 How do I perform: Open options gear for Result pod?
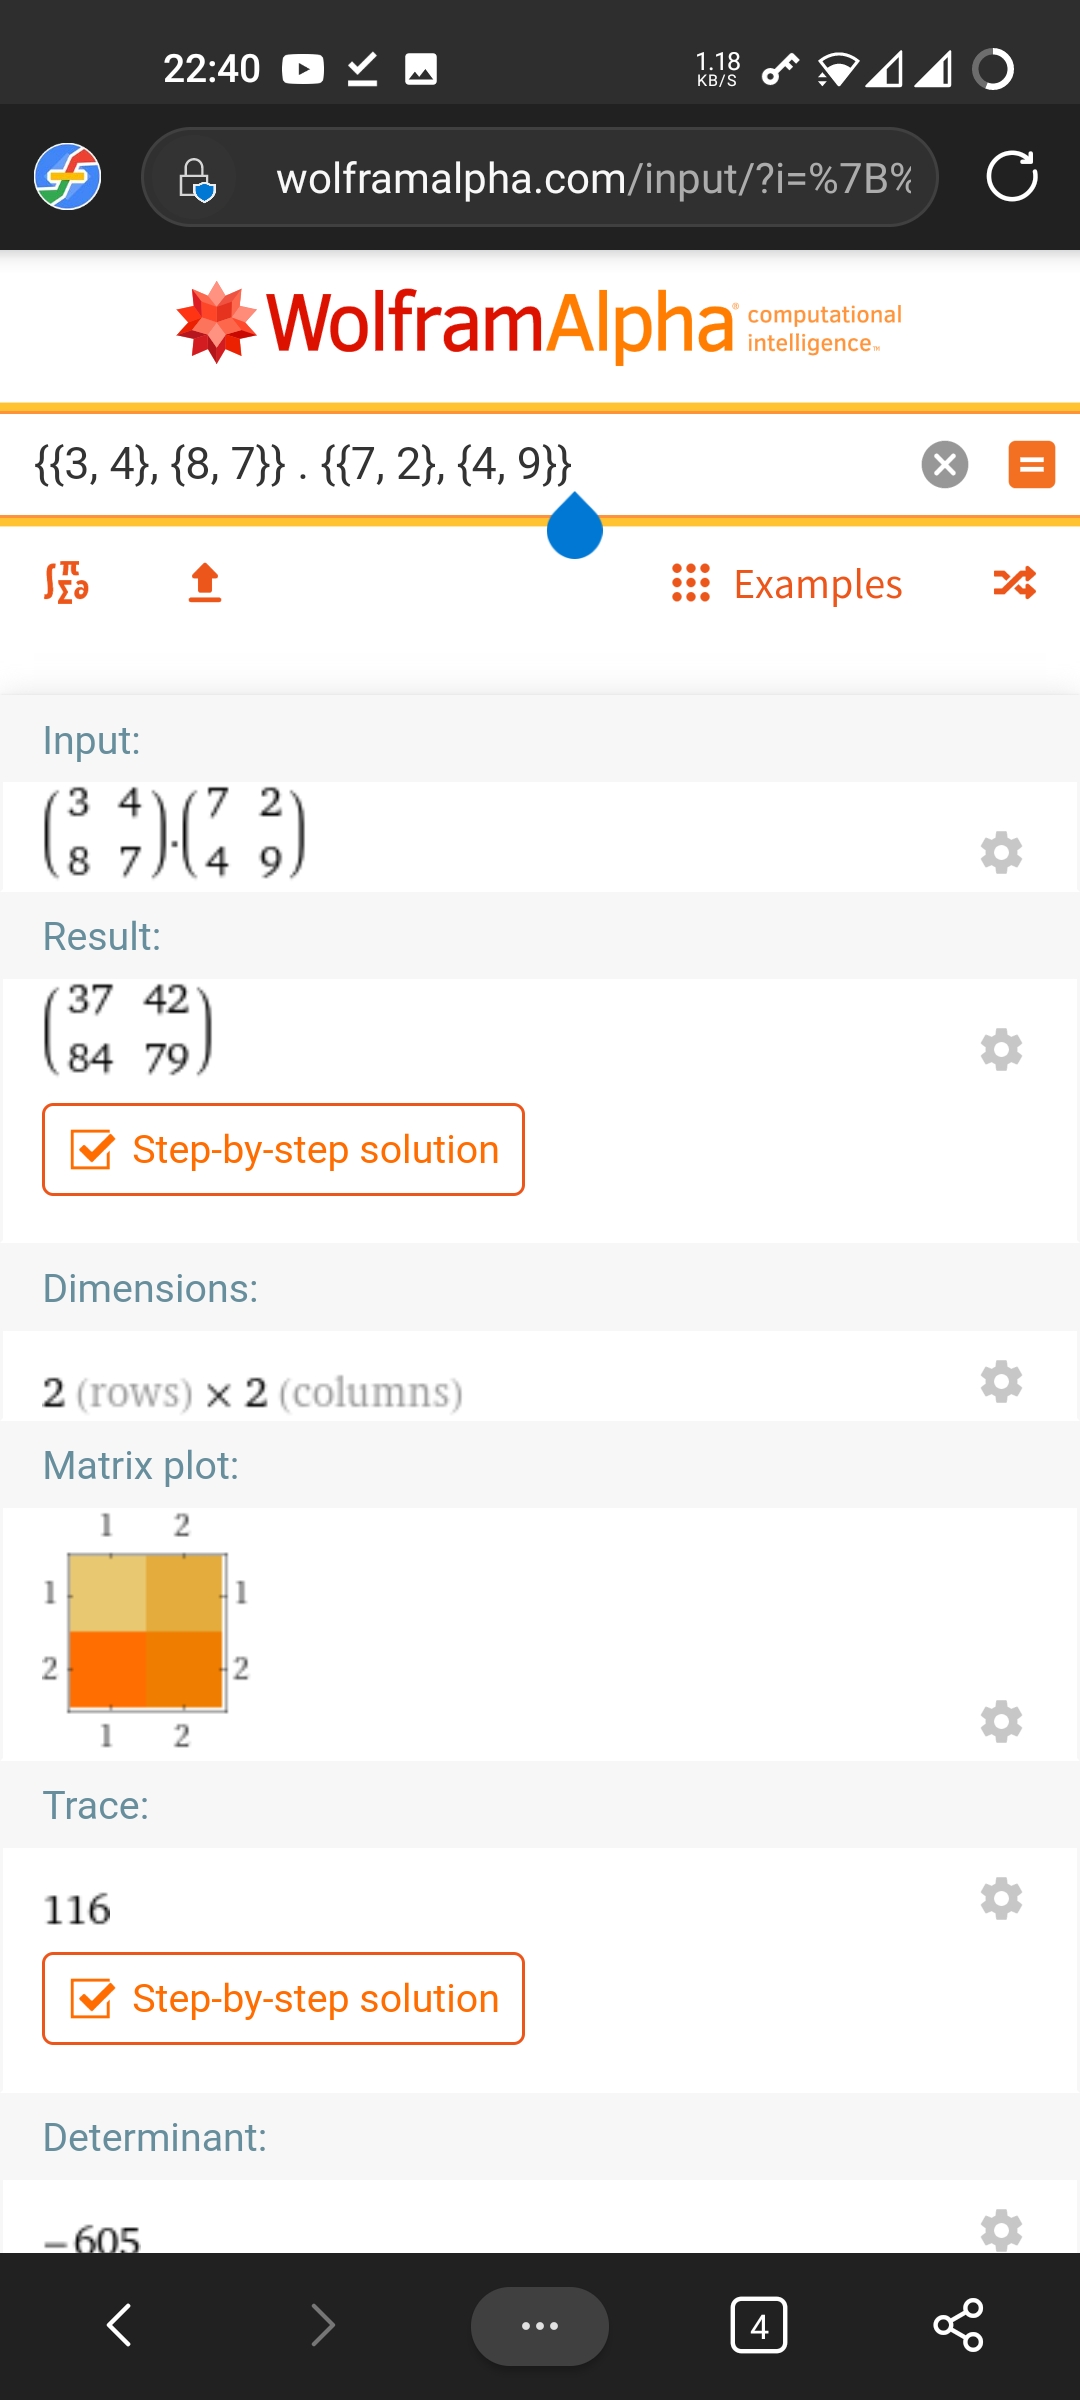tap(1001, 1049)
